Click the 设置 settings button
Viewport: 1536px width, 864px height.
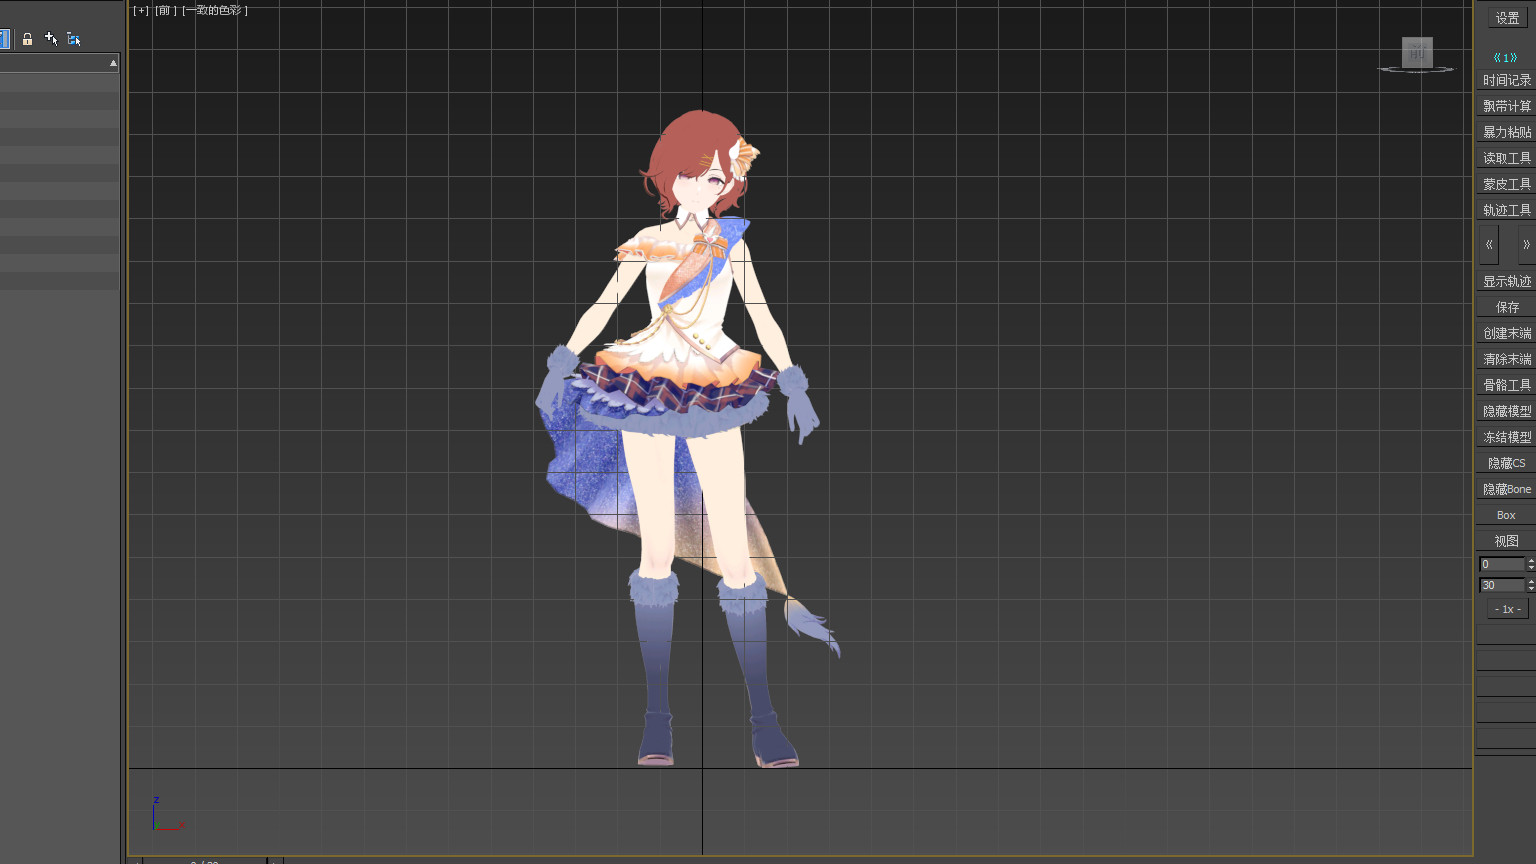coord(1506,18)
